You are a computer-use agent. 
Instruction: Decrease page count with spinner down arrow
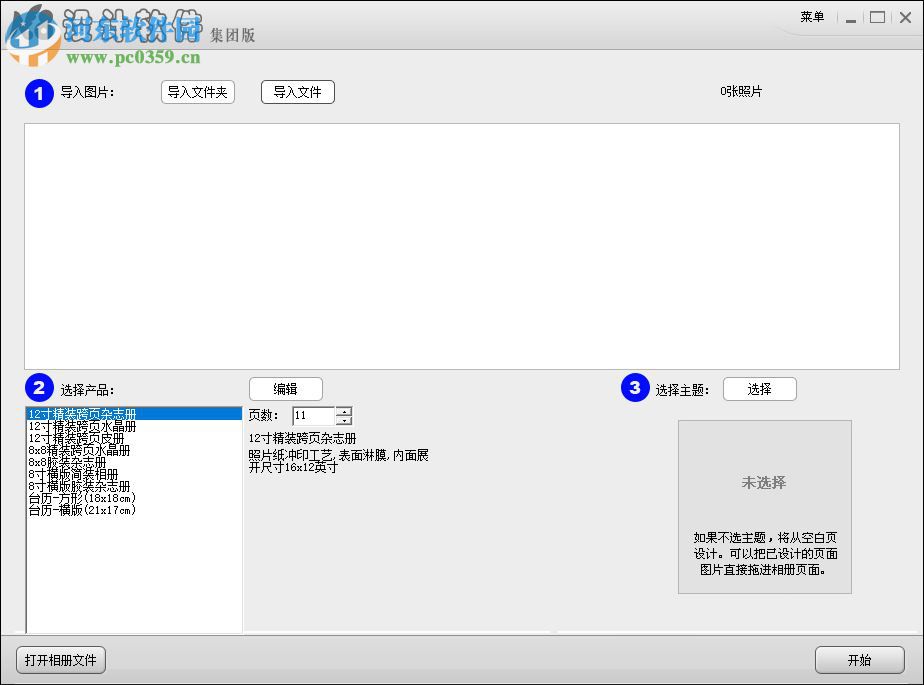click(x=343, y=420)
